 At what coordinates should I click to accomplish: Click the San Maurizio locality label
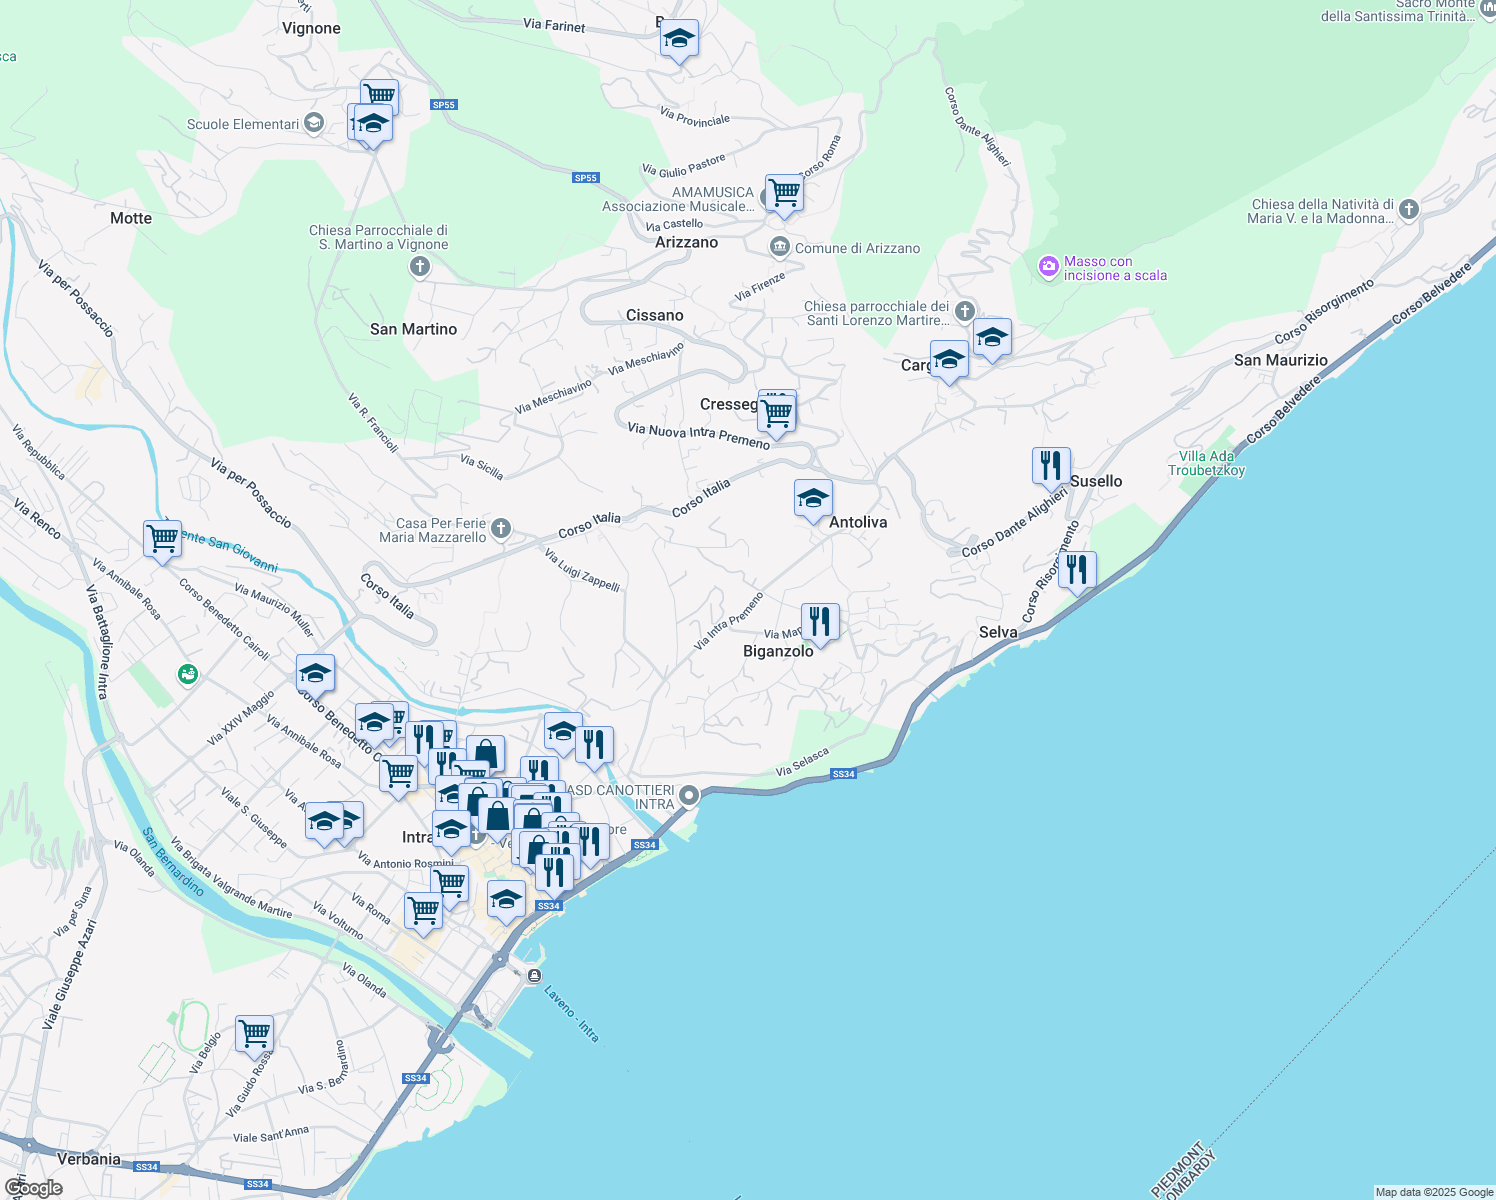click(x=1281, y=360)
